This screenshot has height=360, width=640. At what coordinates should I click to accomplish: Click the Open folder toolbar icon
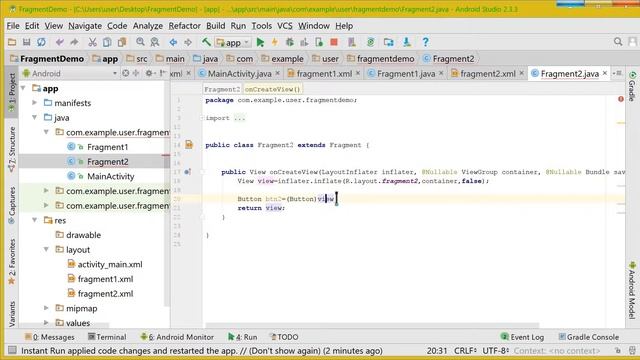coord(12,42)
